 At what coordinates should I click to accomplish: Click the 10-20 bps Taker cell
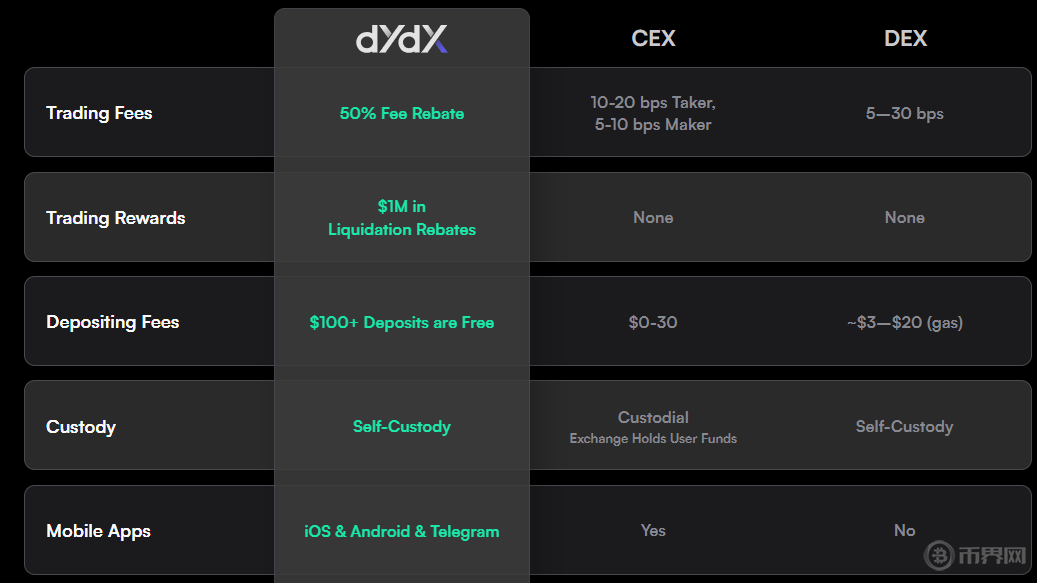[x=653, y=103]
